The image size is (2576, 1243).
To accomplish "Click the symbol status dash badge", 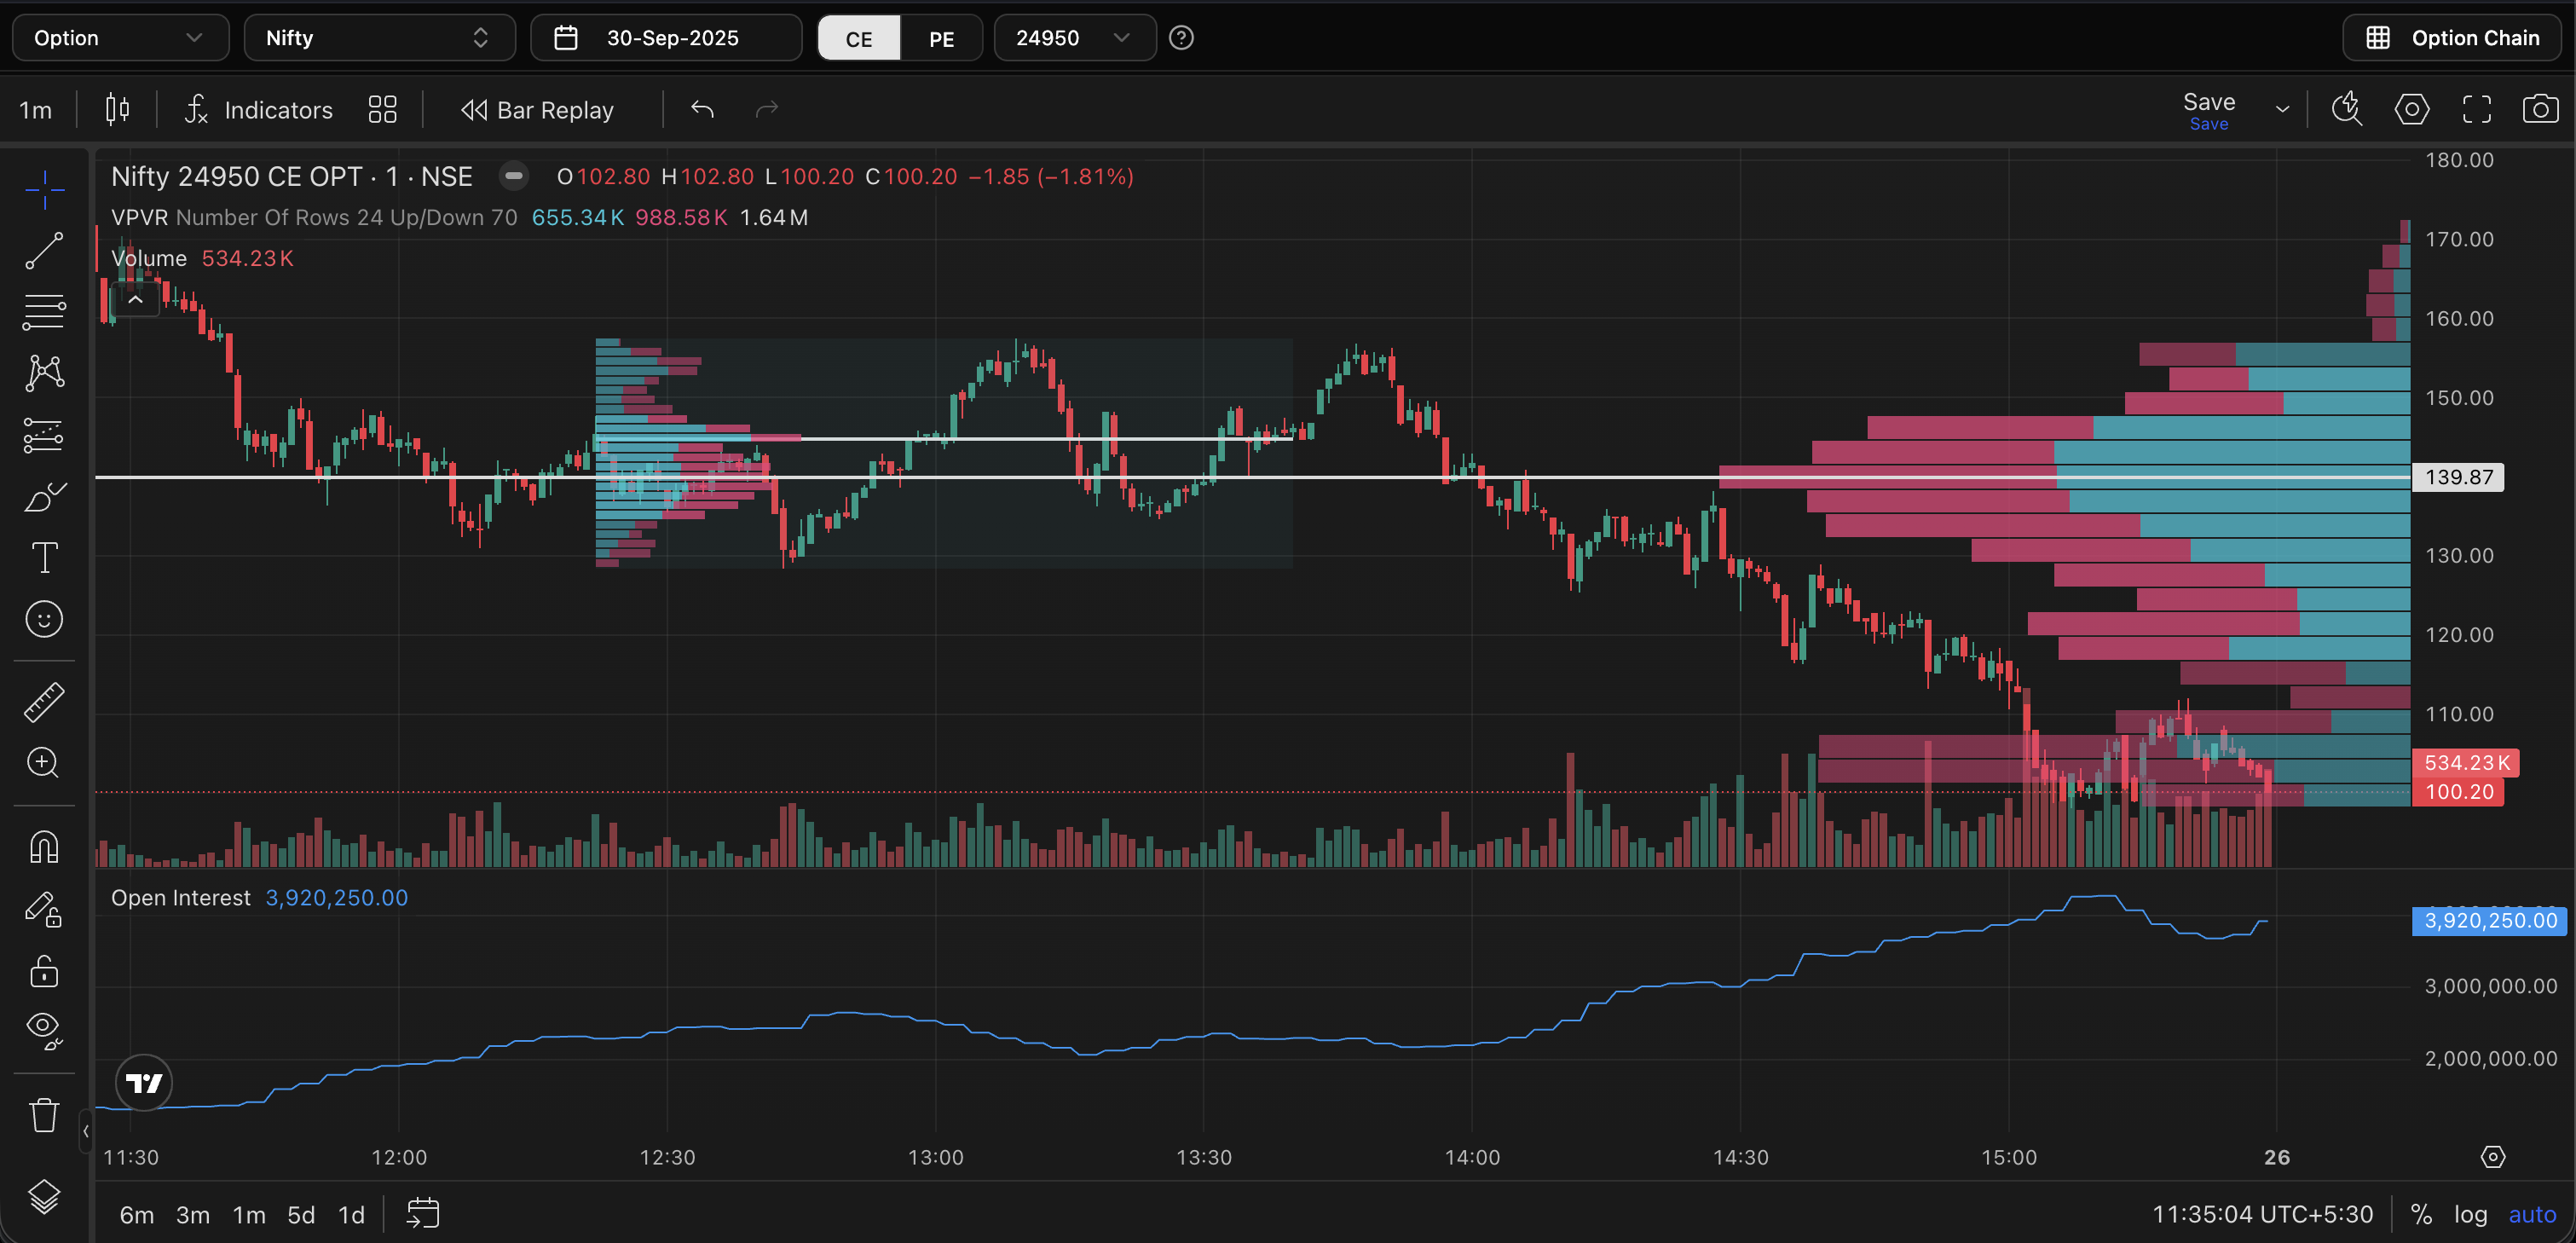I will click(514, 176).
